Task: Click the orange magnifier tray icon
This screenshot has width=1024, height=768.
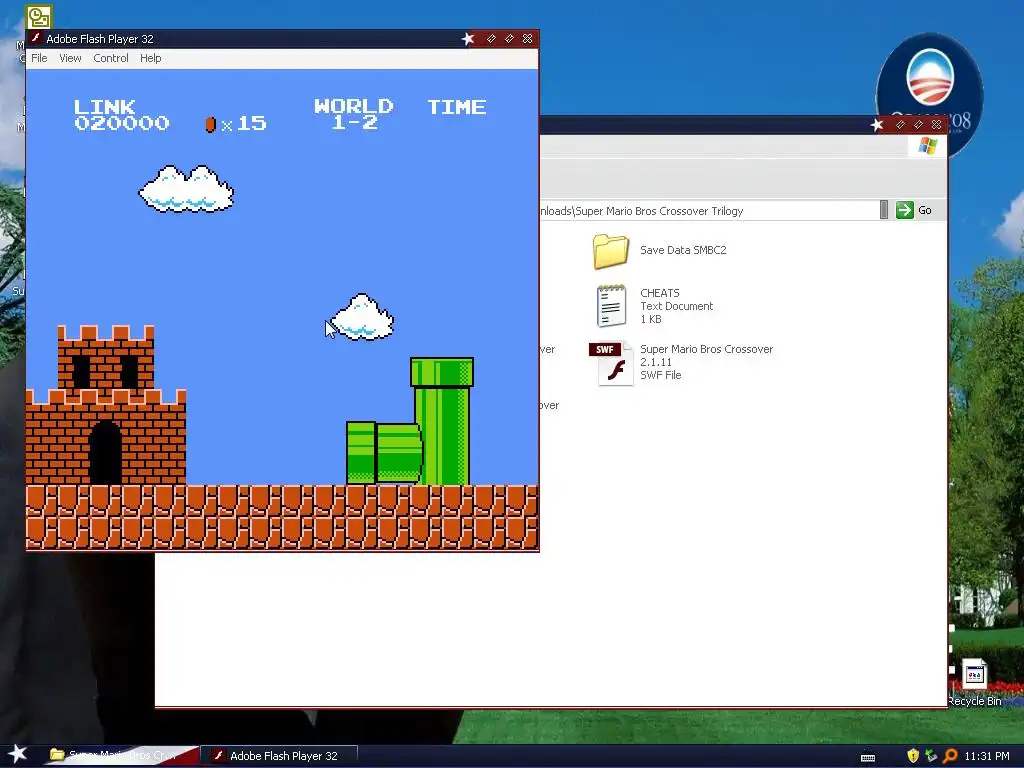Action: pyautogui.click(x=950, y=756)
